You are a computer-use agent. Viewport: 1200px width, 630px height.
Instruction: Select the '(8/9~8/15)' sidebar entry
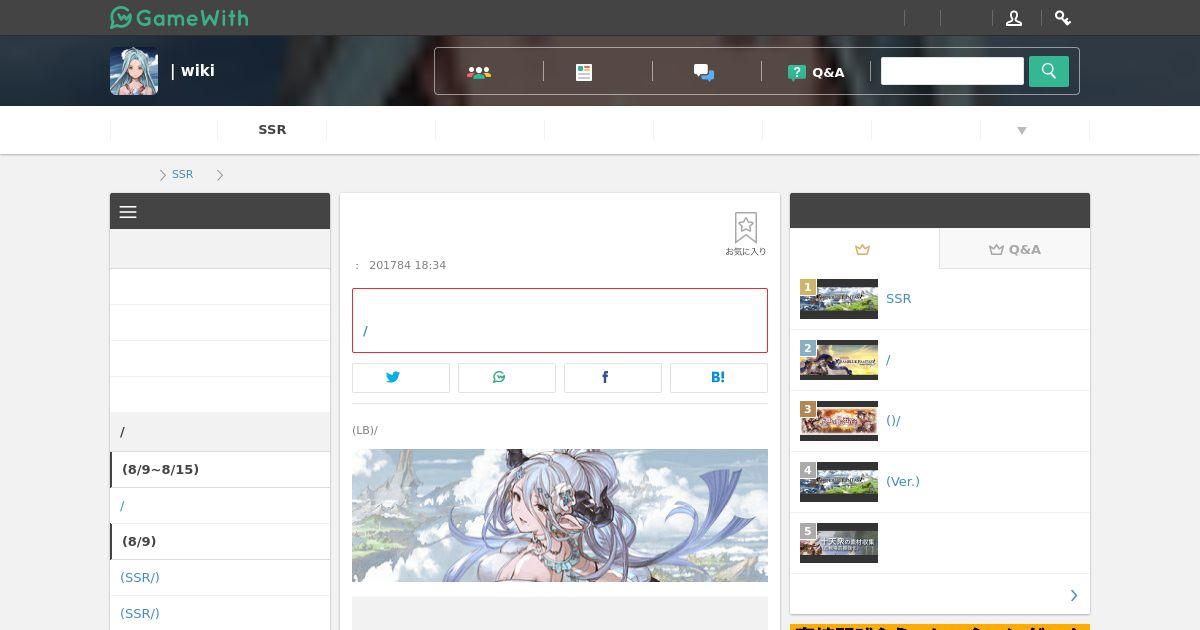[x=220, y=470]
